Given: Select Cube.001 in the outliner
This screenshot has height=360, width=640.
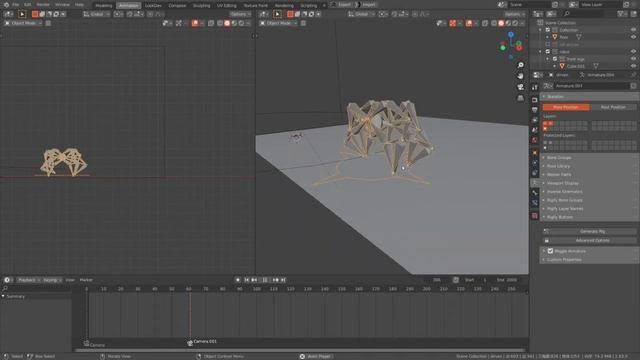Looking at the screenshot, I should coord(576,66).
